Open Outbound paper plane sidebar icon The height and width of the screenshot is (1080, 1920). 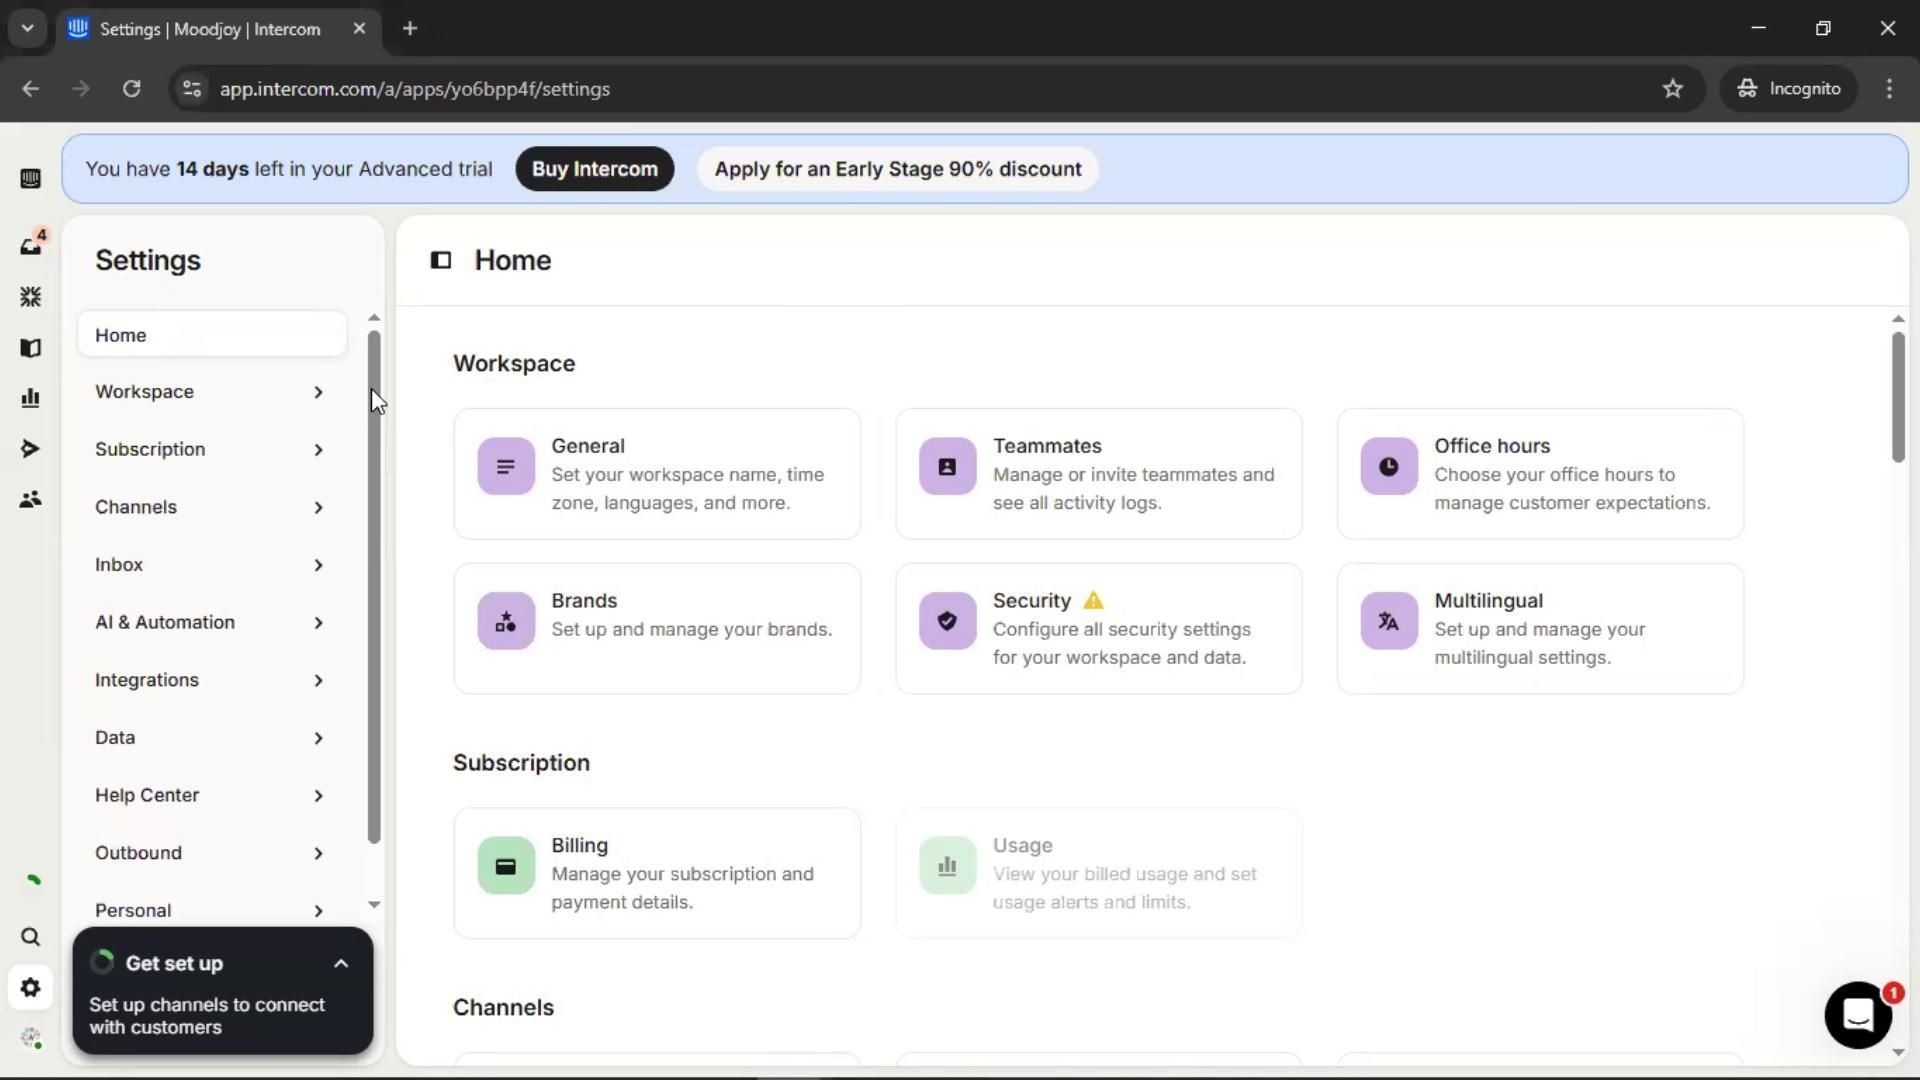tap(31, 449)
